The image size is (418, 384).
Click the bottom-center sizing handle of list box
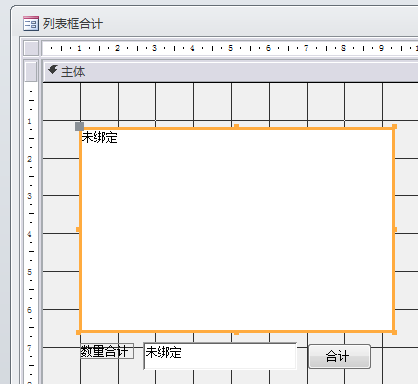[x=236, y=333]
